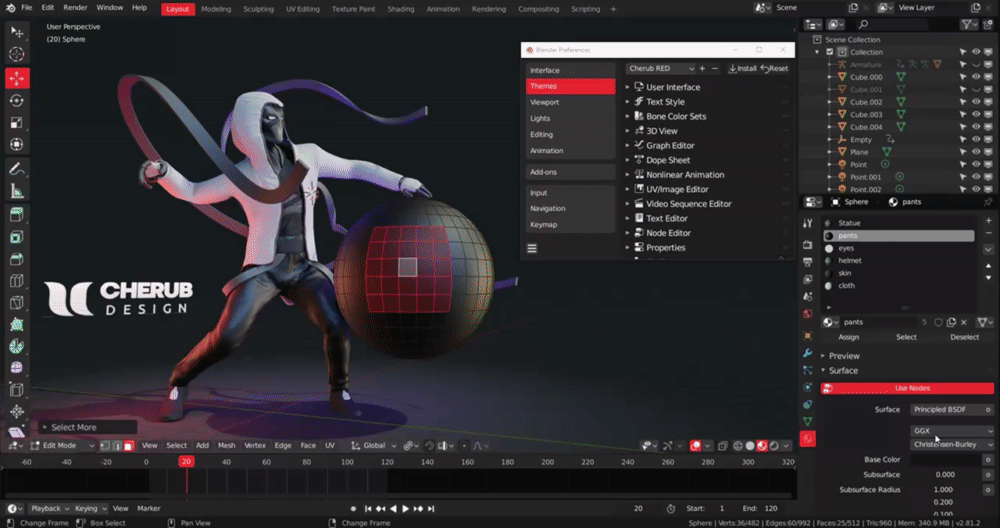The width and height of the screenshot is (1000, 528).
Task: Jump to the timeline end frame
Action: pyautogui.click(x=431, y=509)
